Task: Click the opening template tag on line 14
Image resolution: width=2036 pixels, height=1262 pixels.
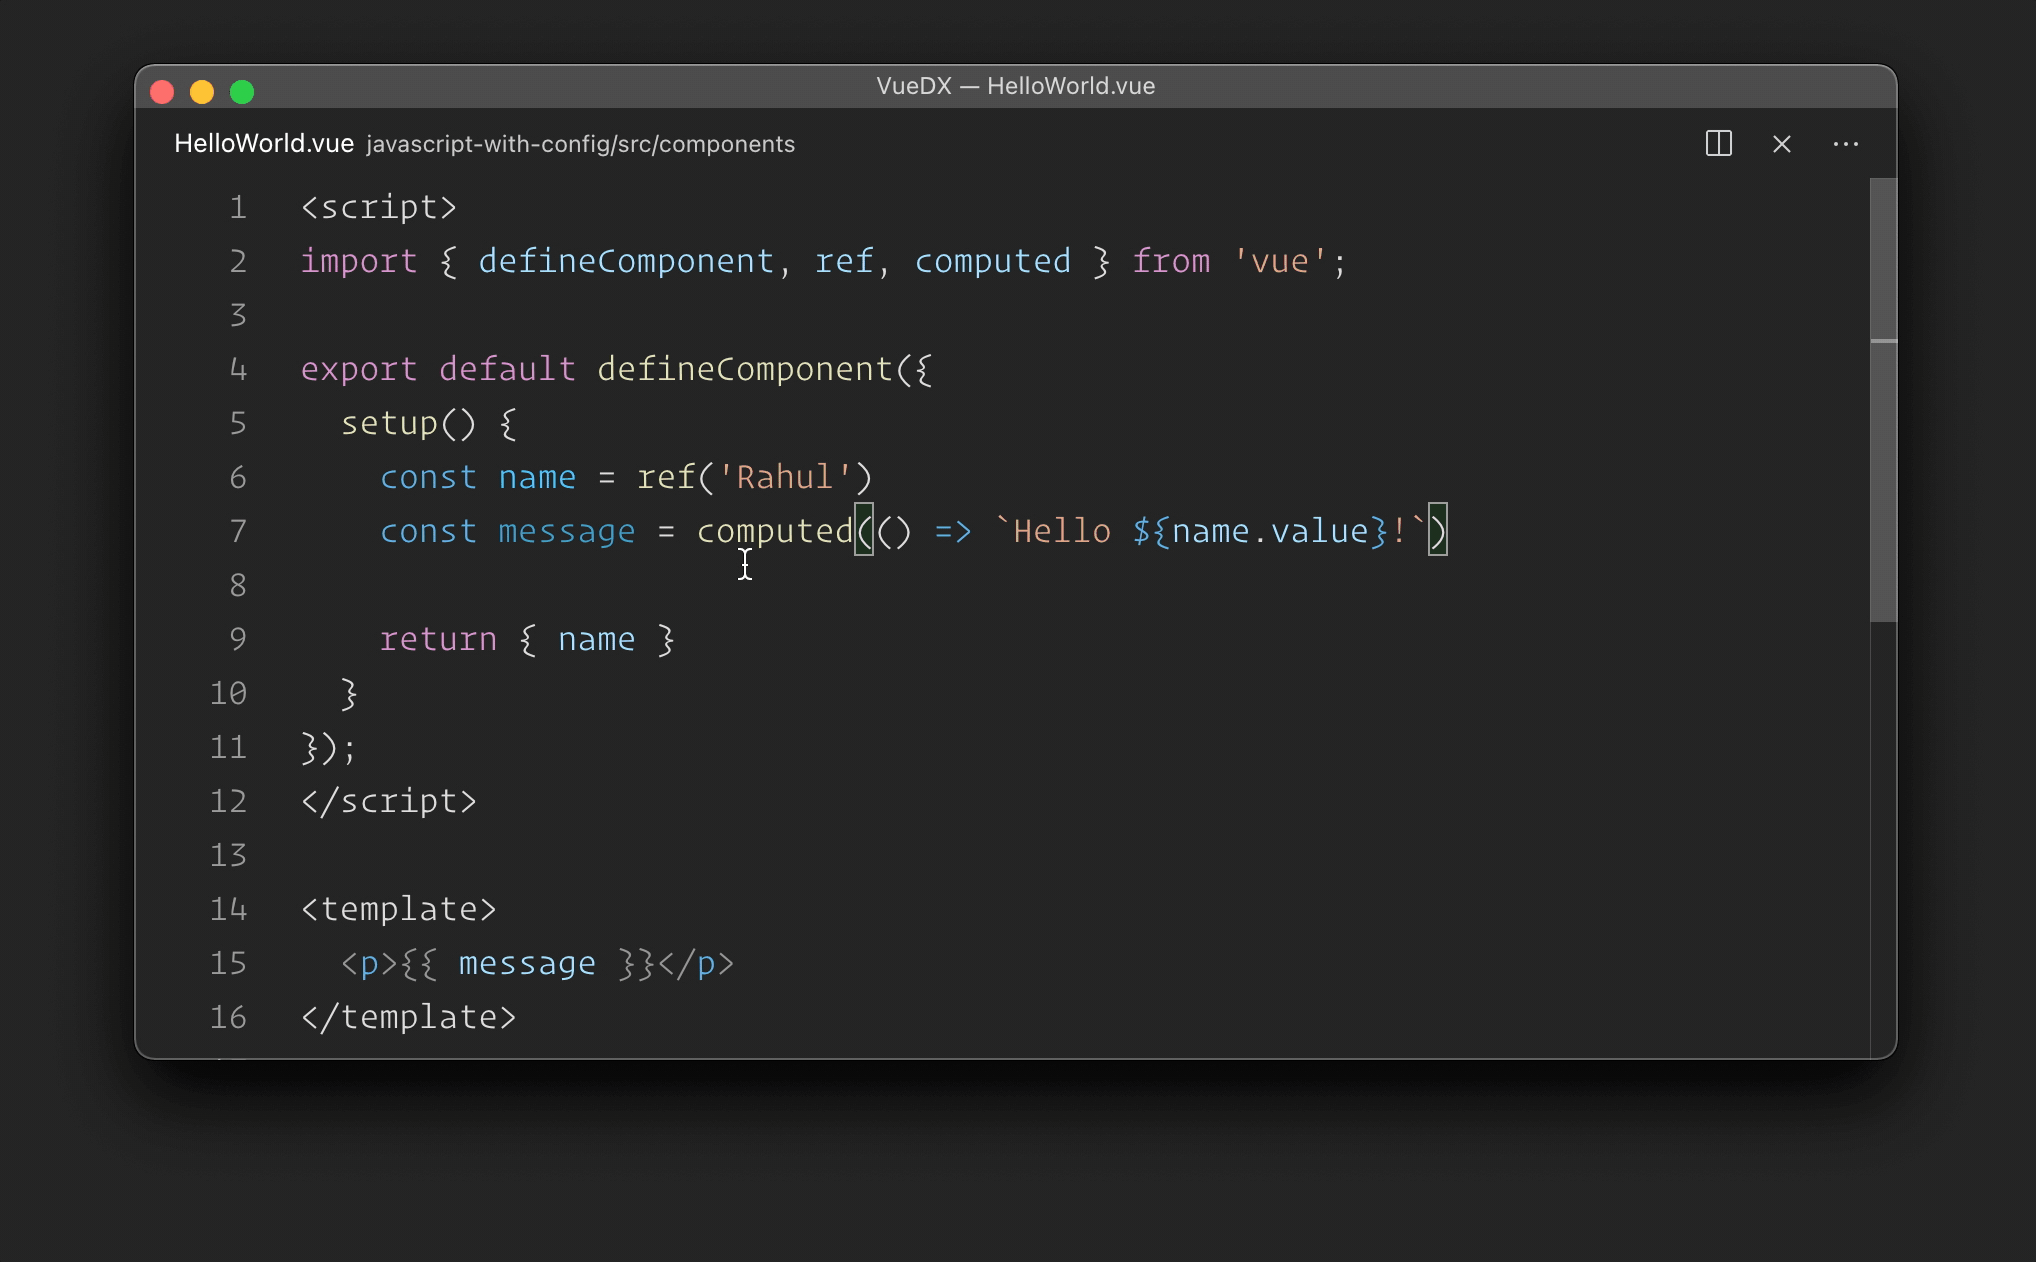Action: [x=398, y=909]
